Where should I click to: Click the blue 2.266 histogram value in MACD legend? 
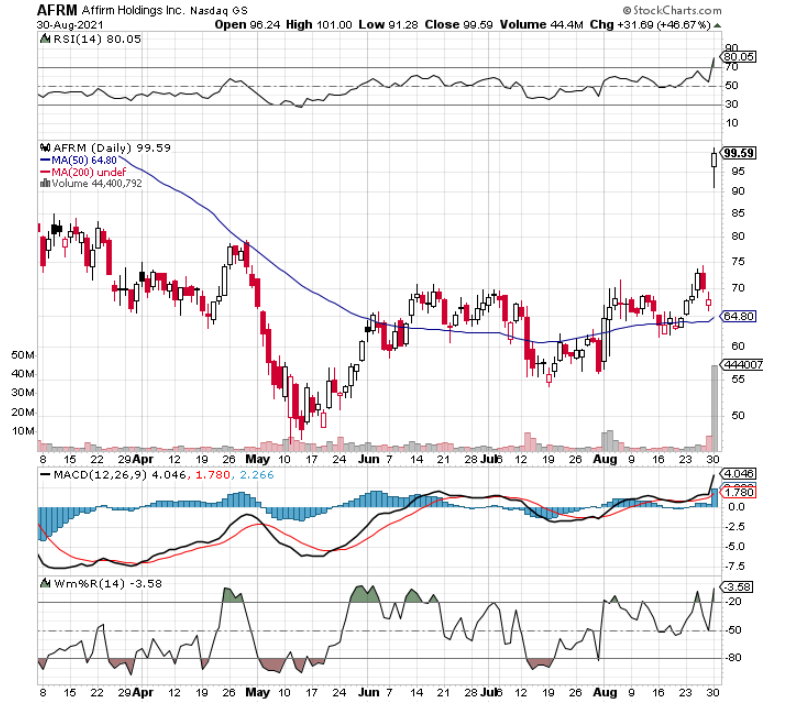(x=256, y=475)
